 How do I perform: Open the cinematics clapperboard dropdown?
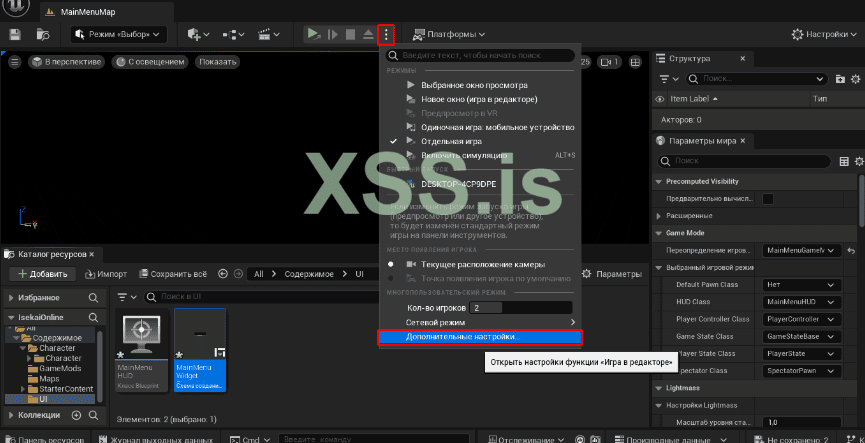269,34
